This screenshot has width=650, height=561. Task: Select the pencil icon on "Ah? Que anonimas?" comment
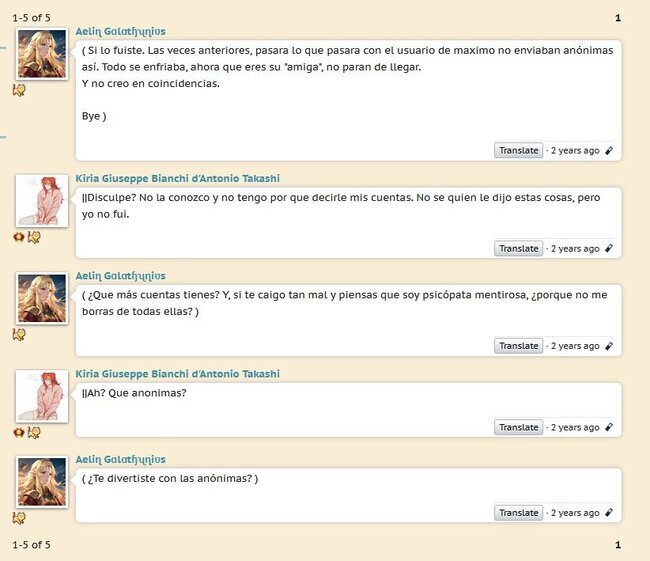pos(609,427)
